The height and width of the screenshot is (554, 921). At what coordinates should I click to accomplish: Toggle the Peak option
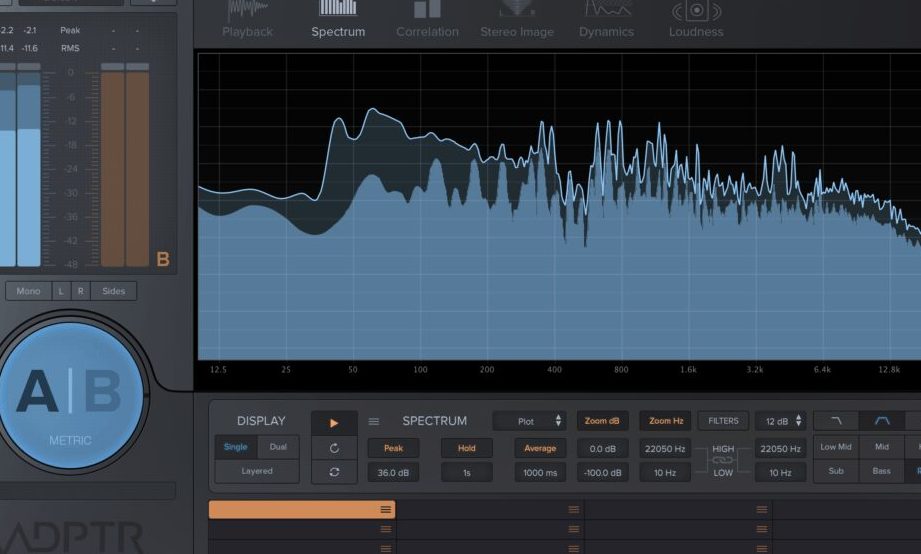[x=394, y=448]
